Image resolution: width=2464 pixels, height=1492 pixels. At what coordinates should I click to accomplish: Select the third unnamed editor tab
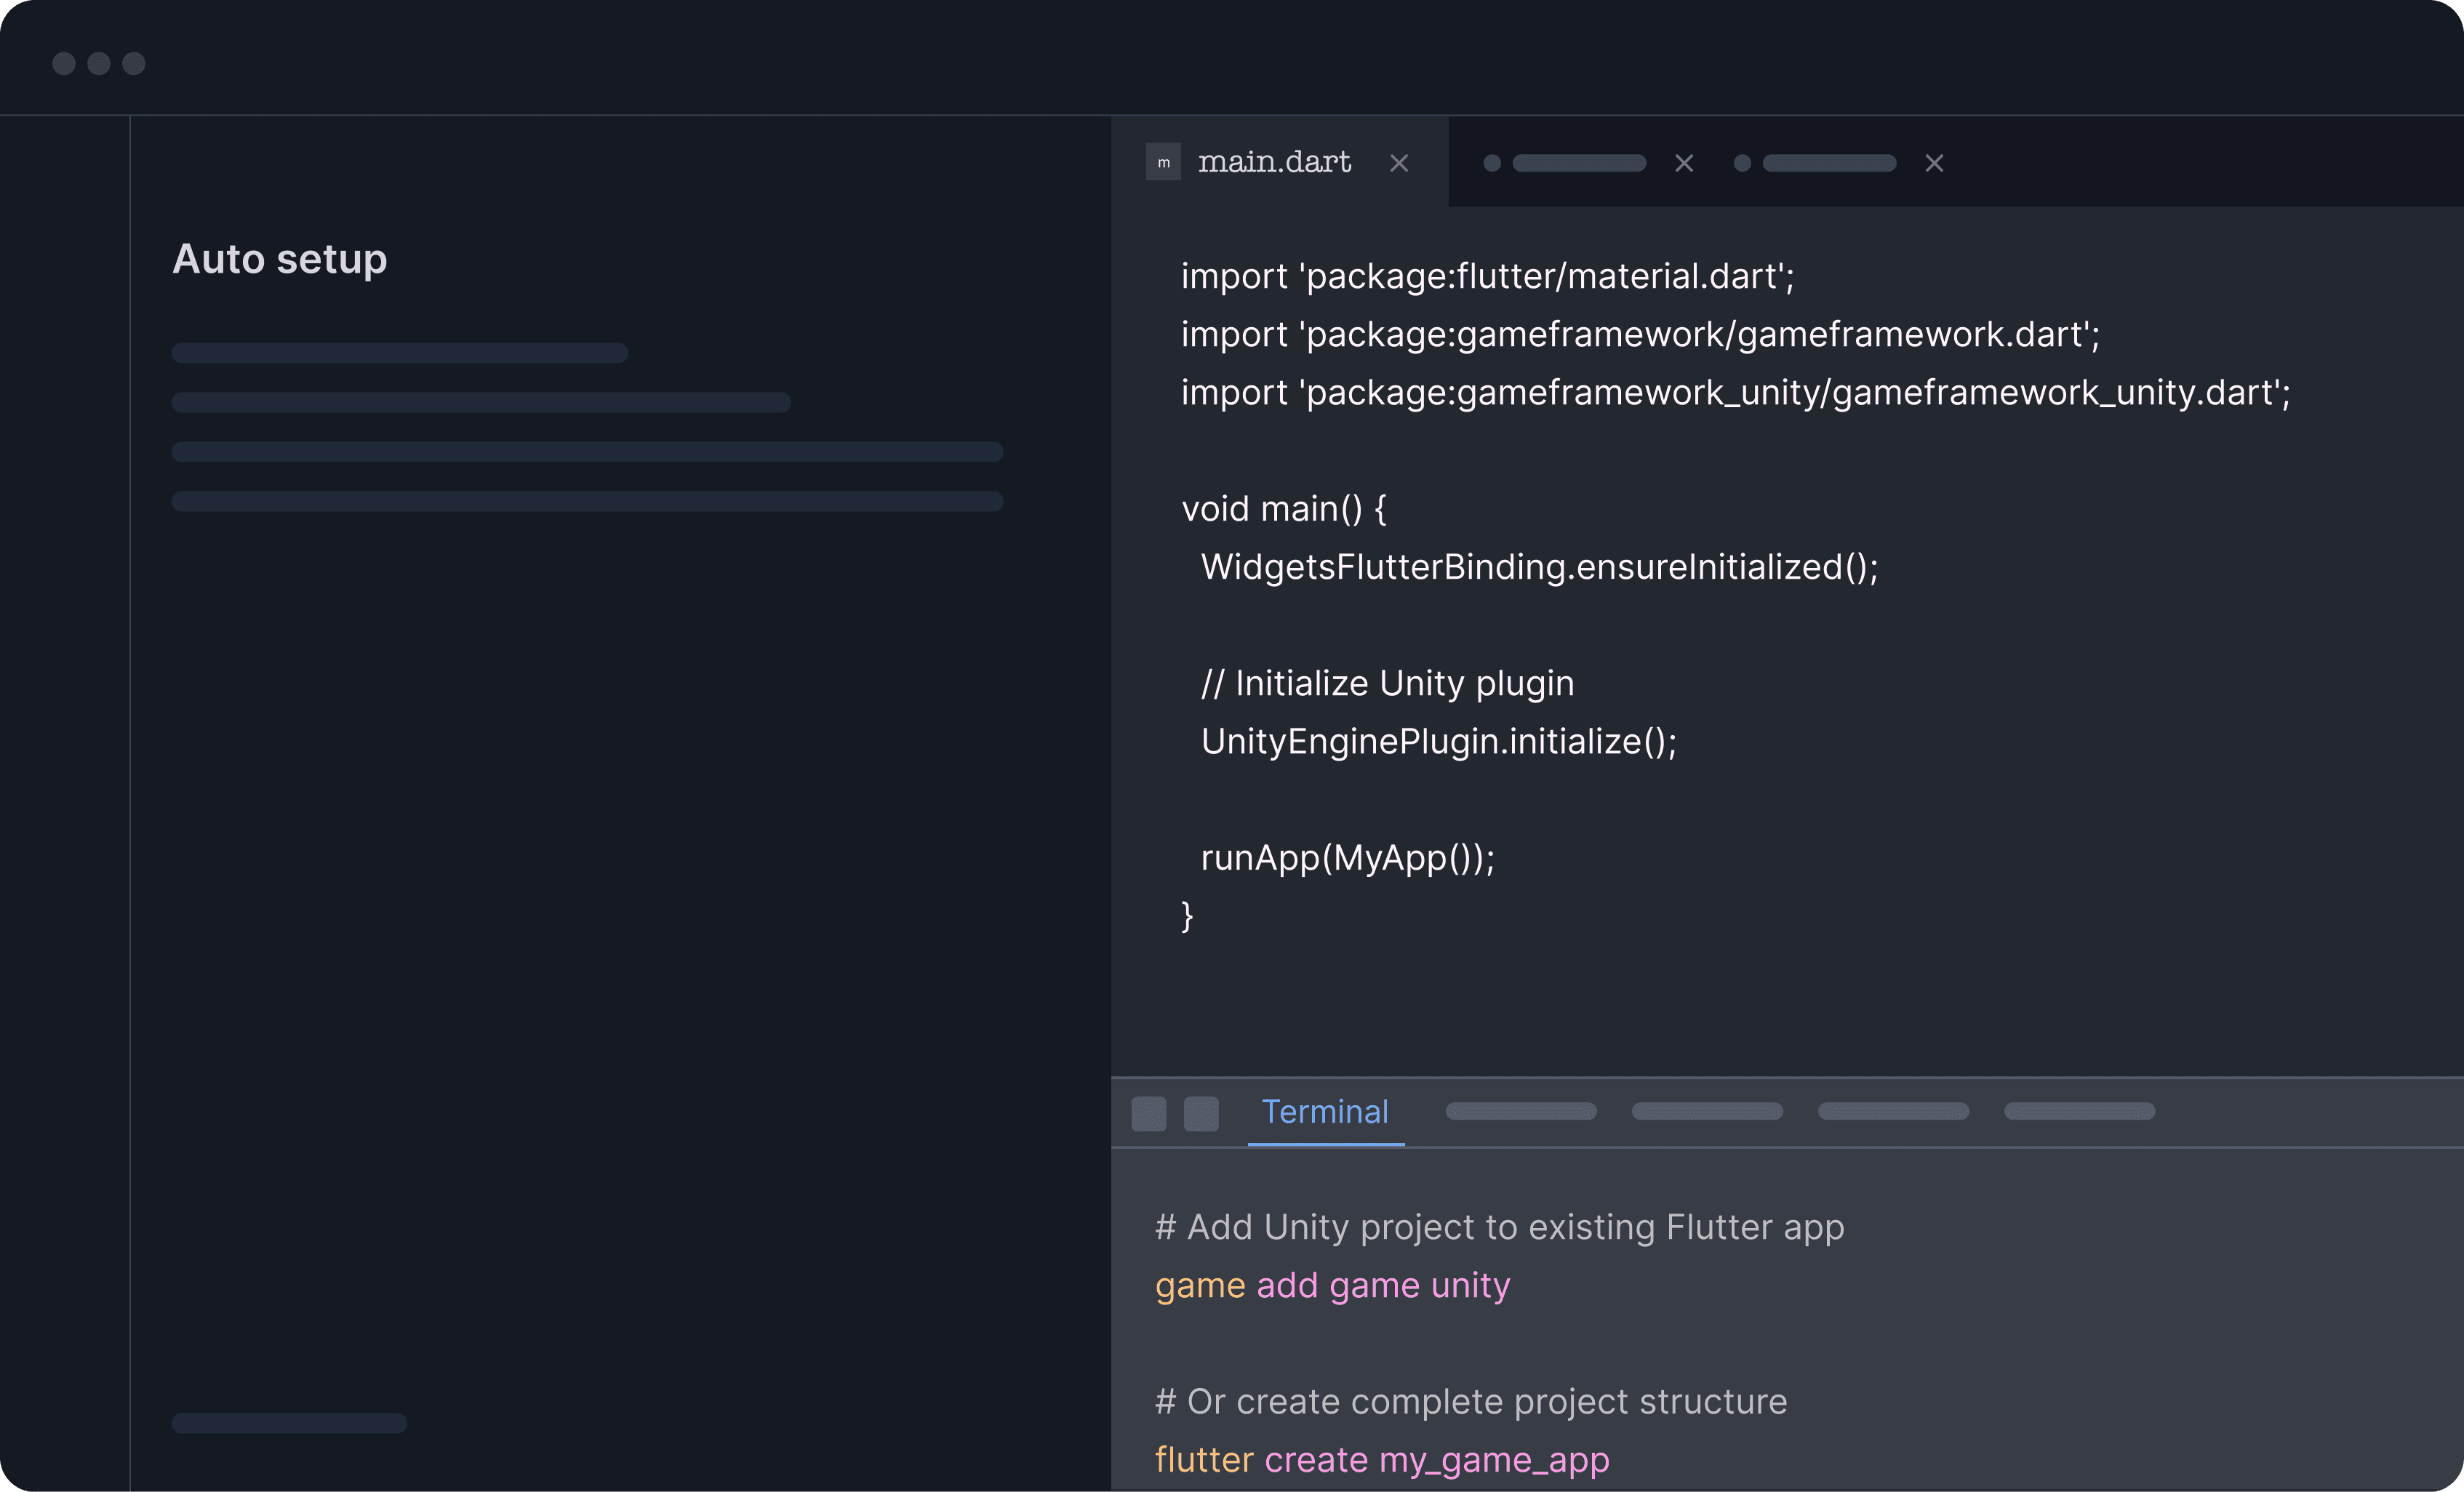(1829, 163)
